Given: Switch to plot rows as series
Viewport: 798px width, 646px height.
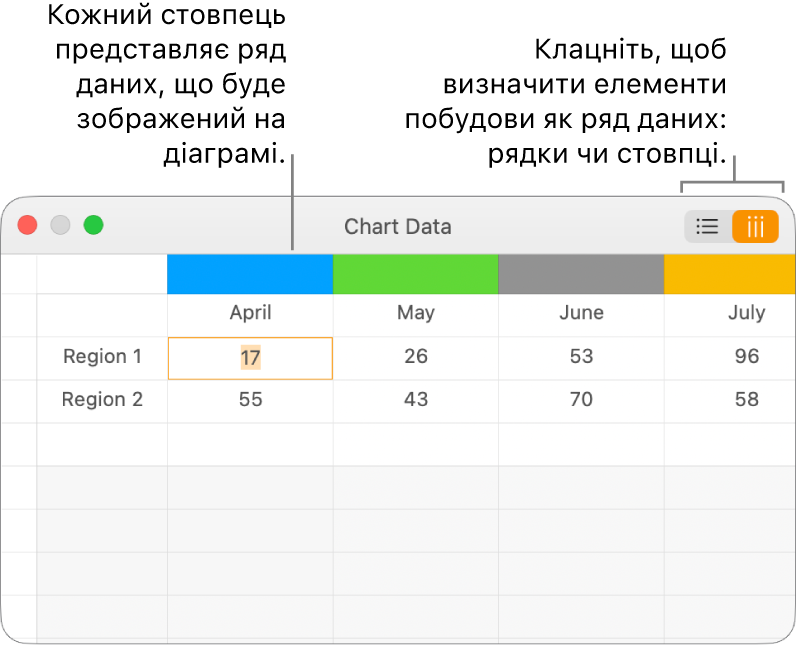Looking at the screenshot, I should pyautogui.click(x=707, y=227).
